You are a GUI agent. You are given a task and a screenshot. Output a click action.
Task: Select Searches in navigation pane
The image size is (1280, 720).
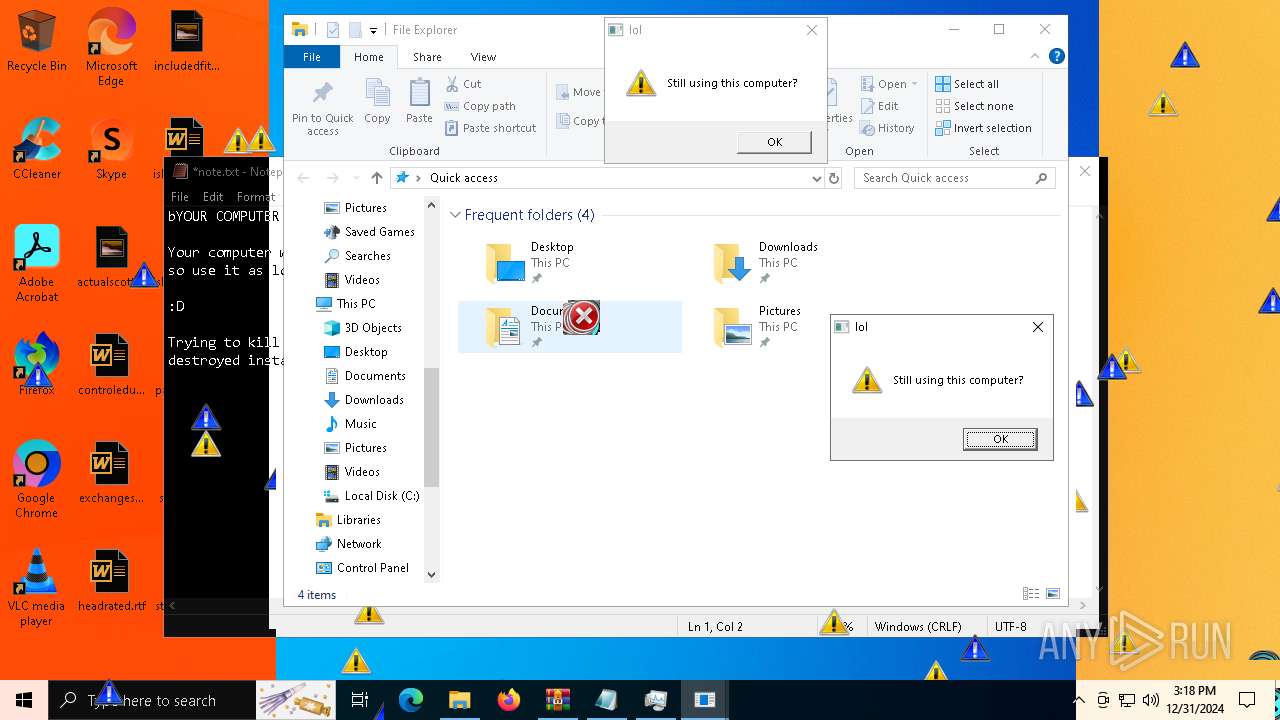click(x=357, y=256)
